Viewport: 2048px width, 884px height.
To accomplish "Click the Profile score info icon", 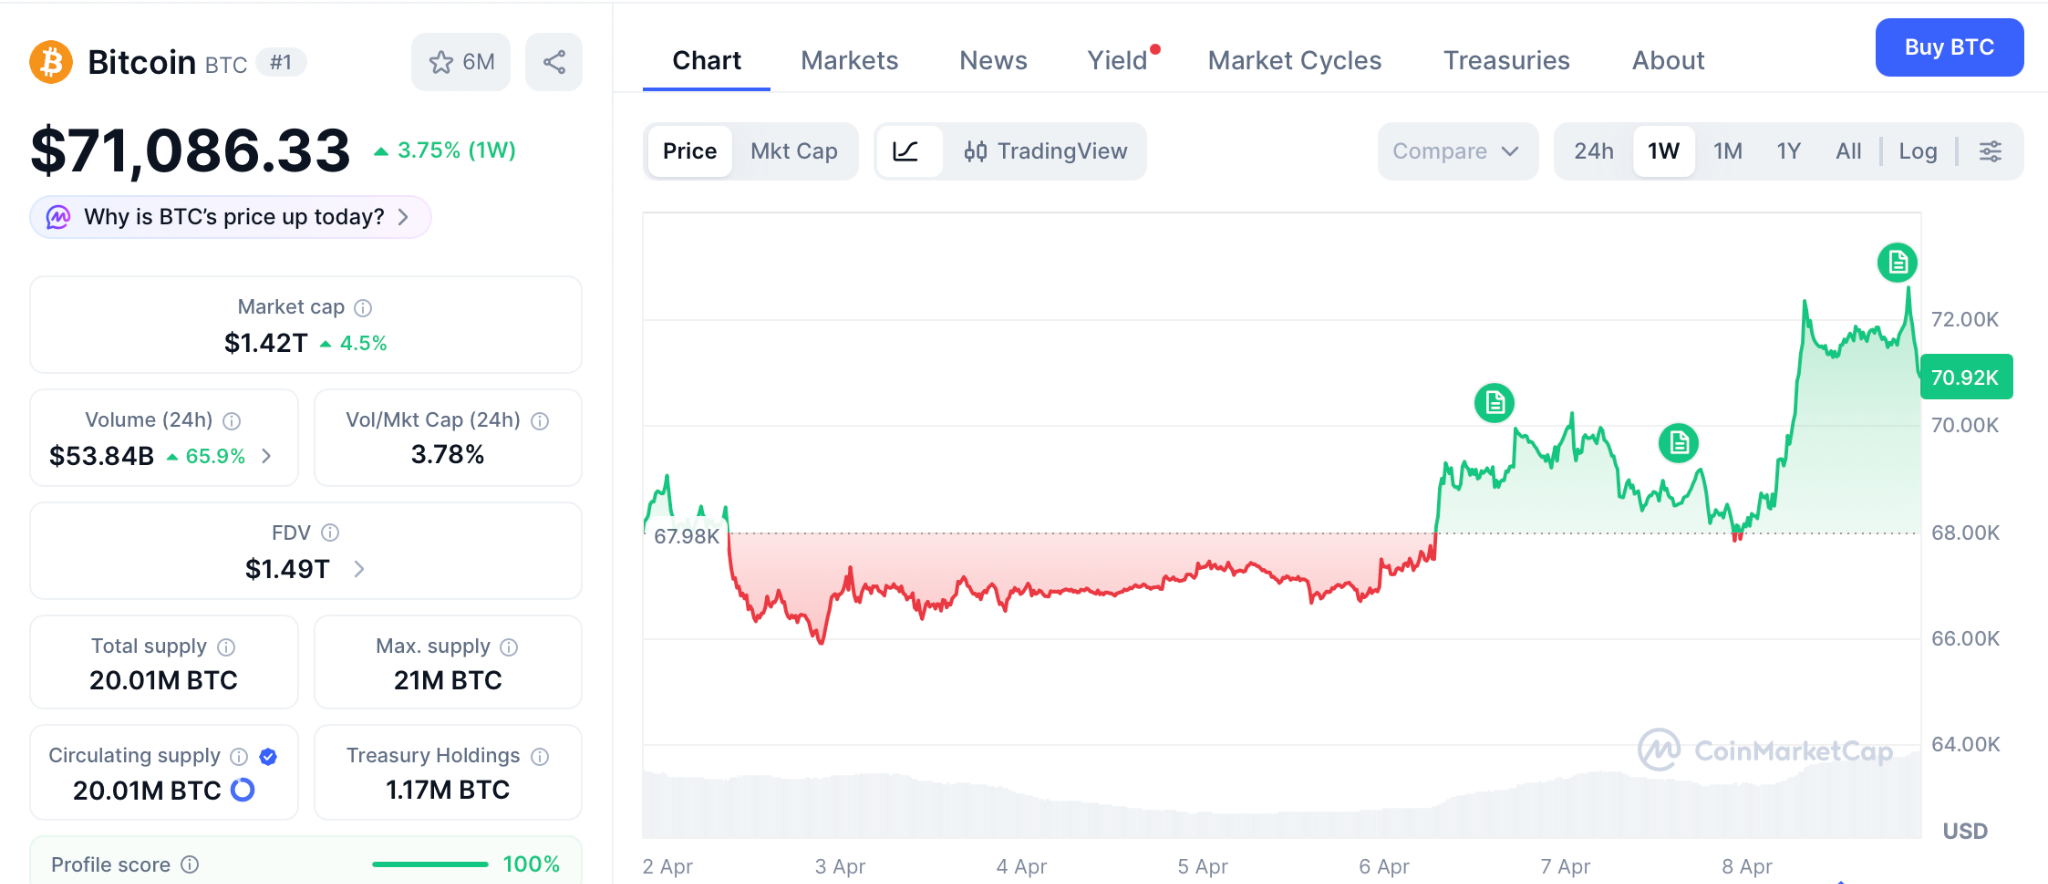I will tap(190, 864).
